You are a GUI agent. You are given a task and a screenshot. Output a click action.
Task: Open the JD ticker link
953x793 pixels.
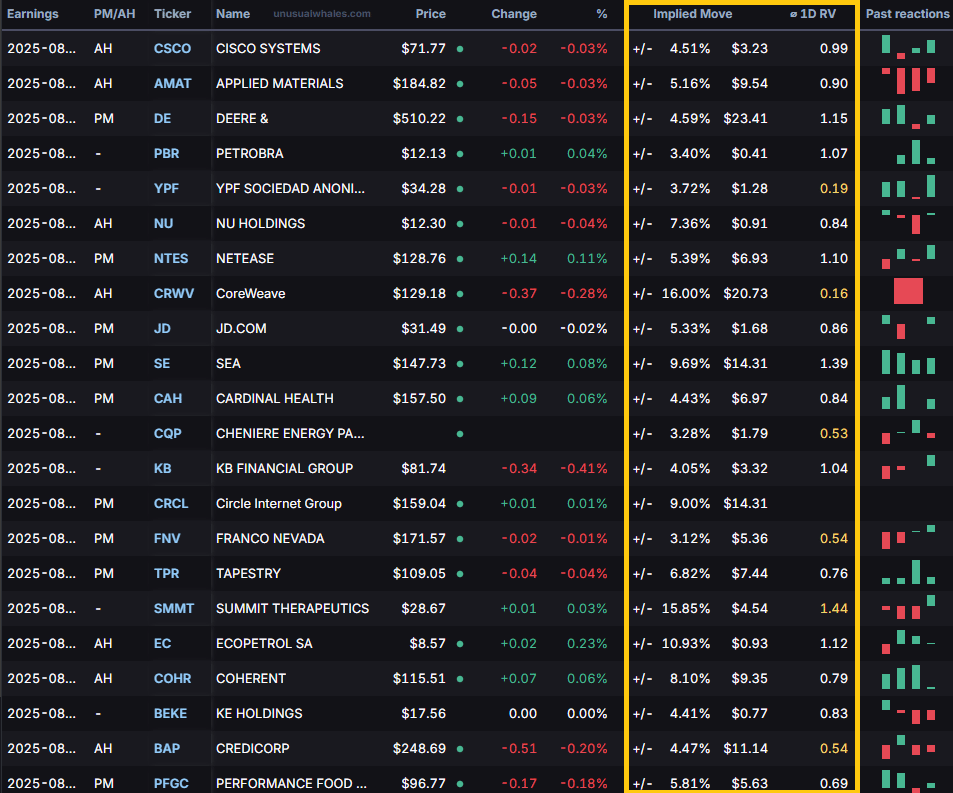(x=162, y=329)
